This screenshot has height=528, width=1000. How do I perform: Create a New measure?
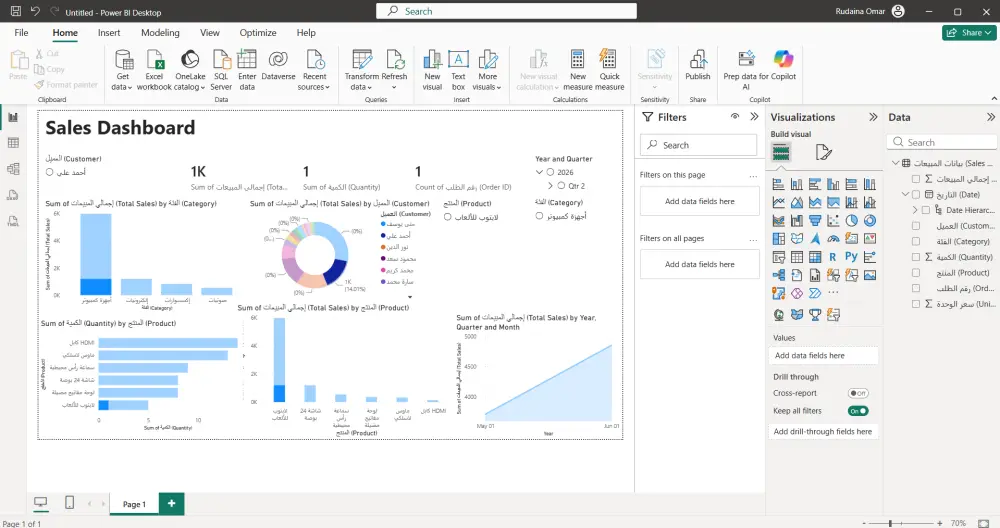(578, 70)
